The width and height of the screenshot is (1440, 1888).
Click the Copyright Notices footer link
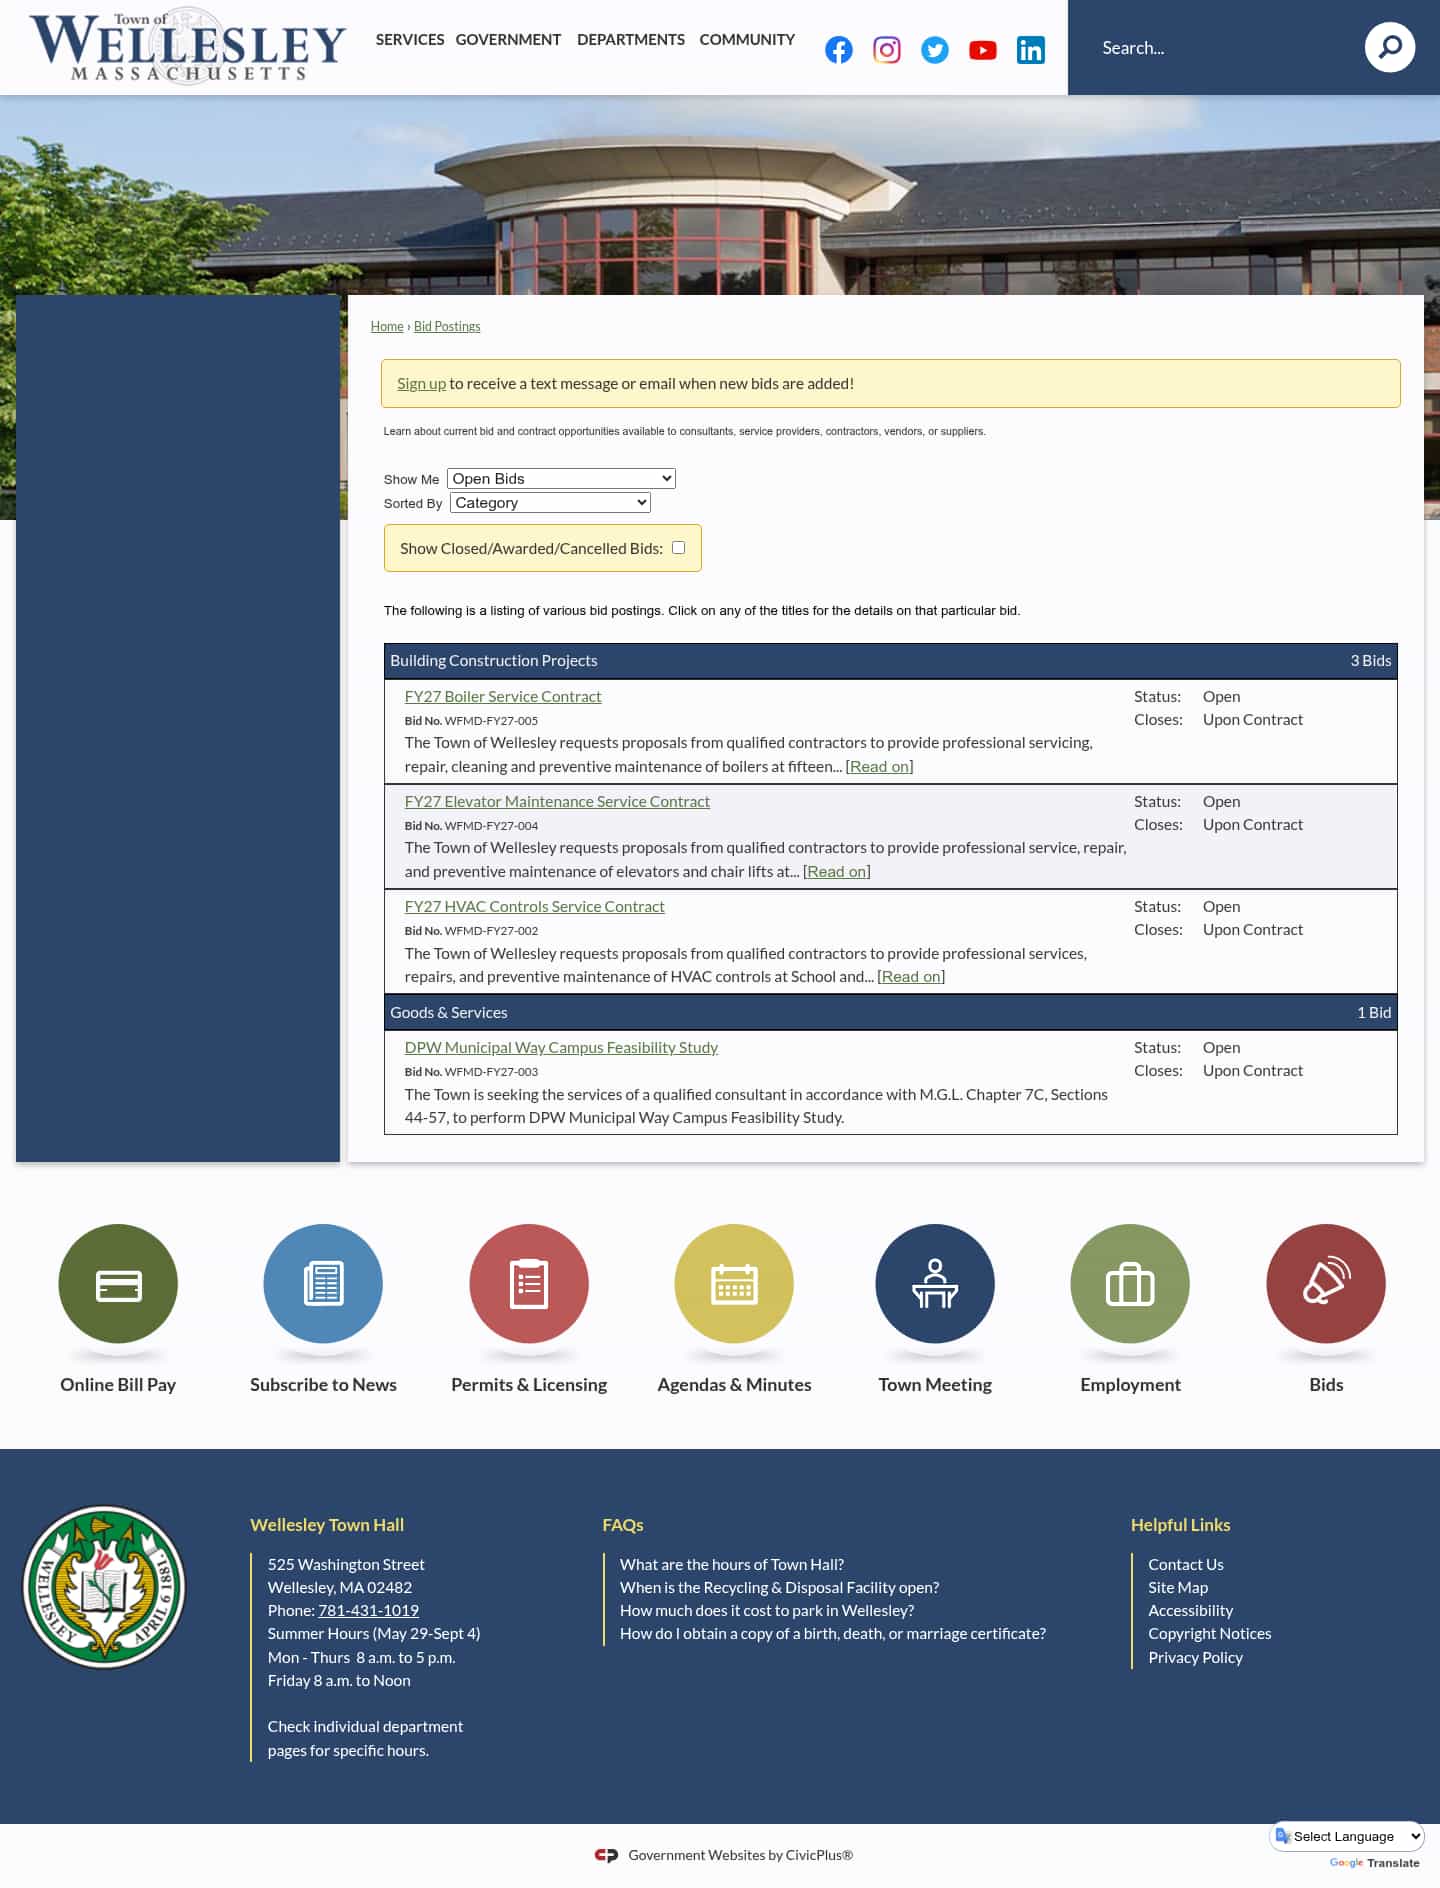pos(1210,1633)
